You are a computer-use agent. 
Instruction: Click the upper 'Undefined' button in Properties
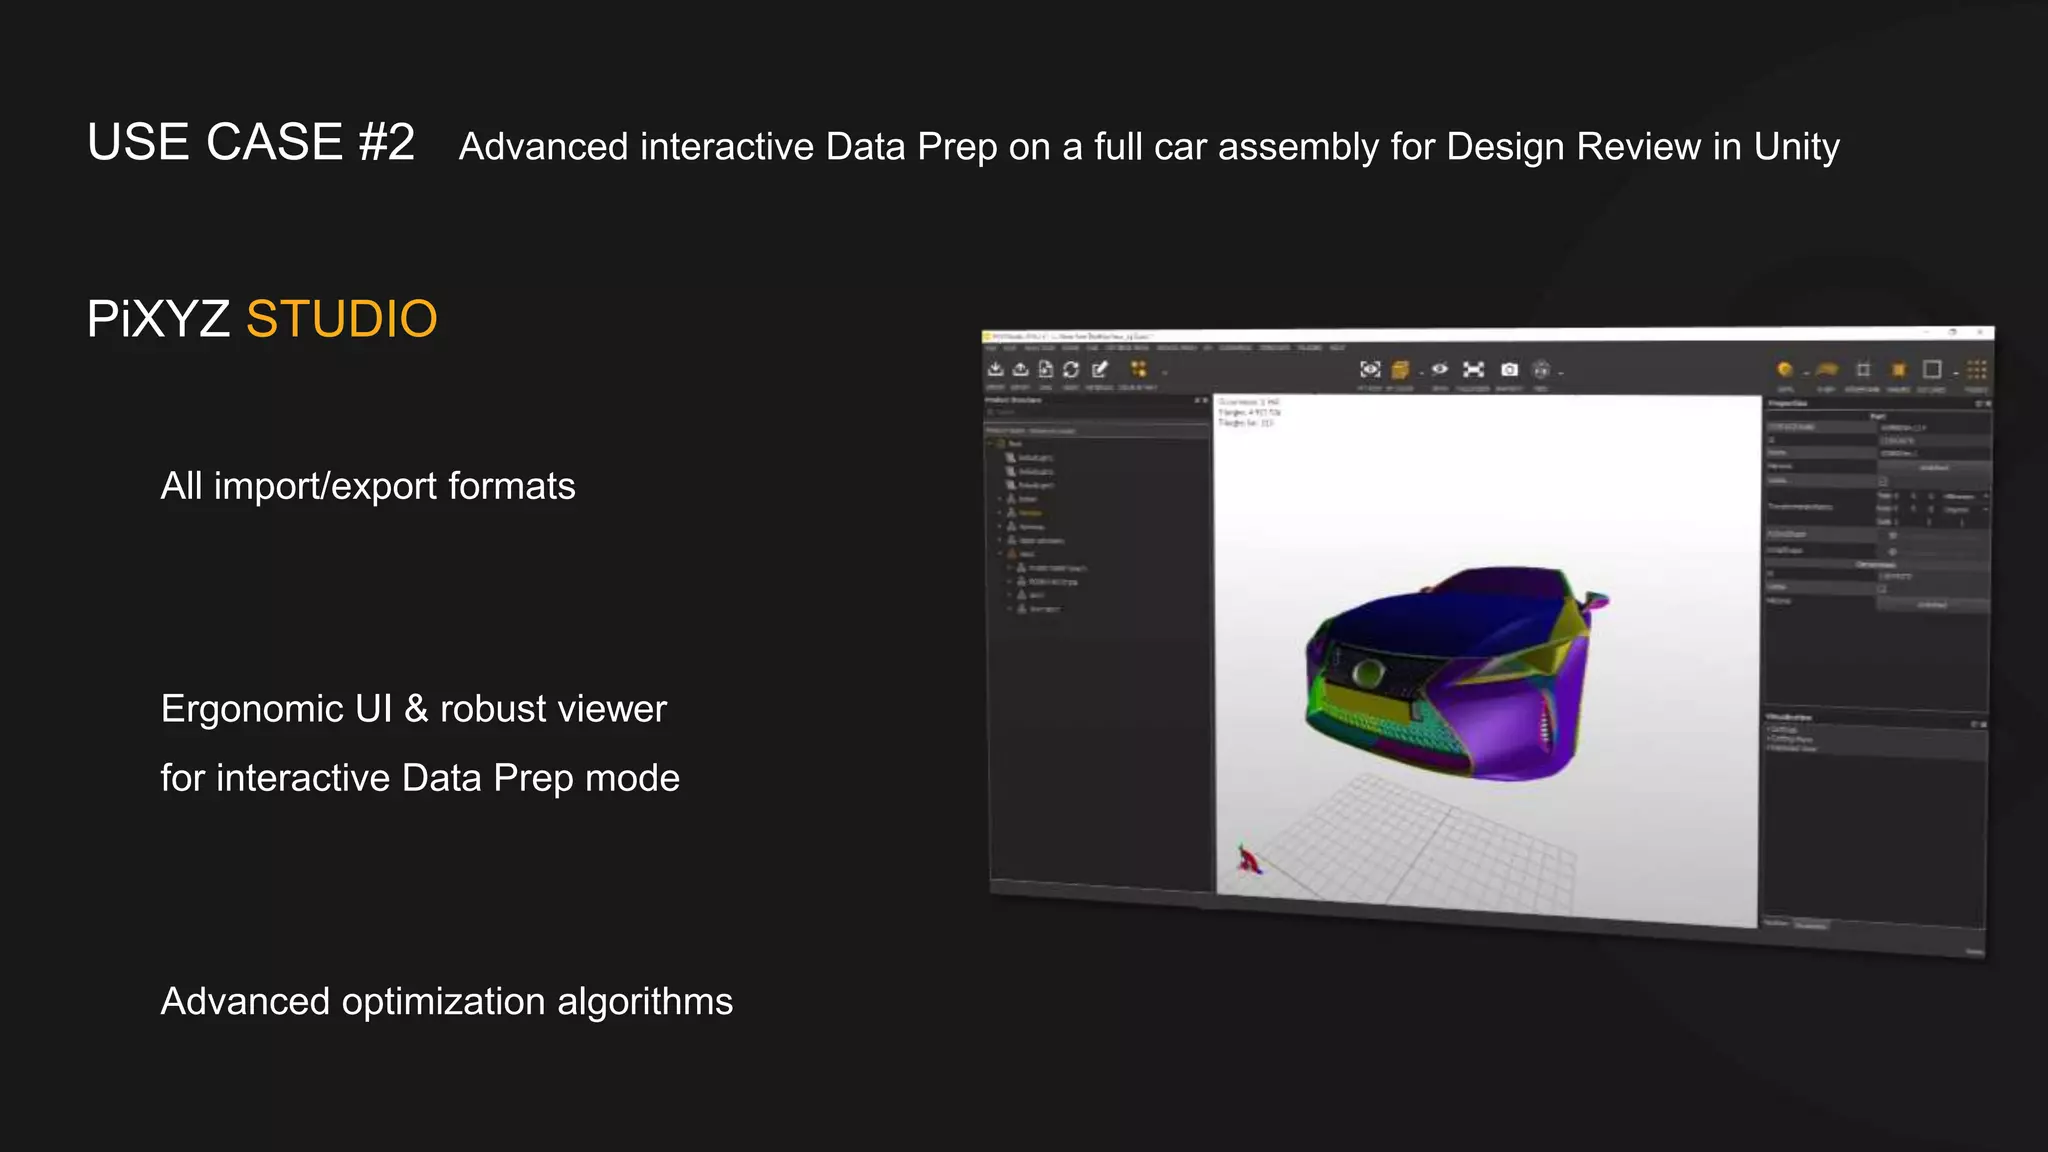pyautogui.click(x=1933, y=467)
